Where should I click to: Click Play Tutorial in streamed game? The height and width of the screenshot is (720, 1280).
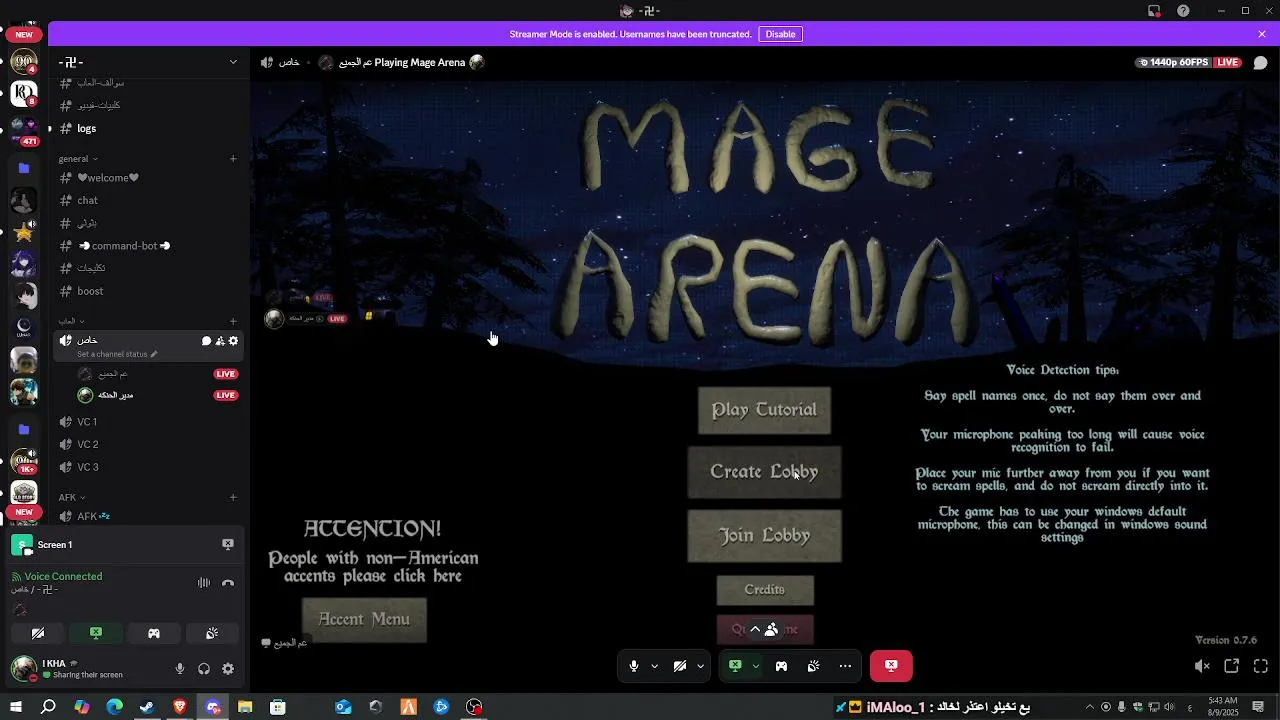[764, 410]
